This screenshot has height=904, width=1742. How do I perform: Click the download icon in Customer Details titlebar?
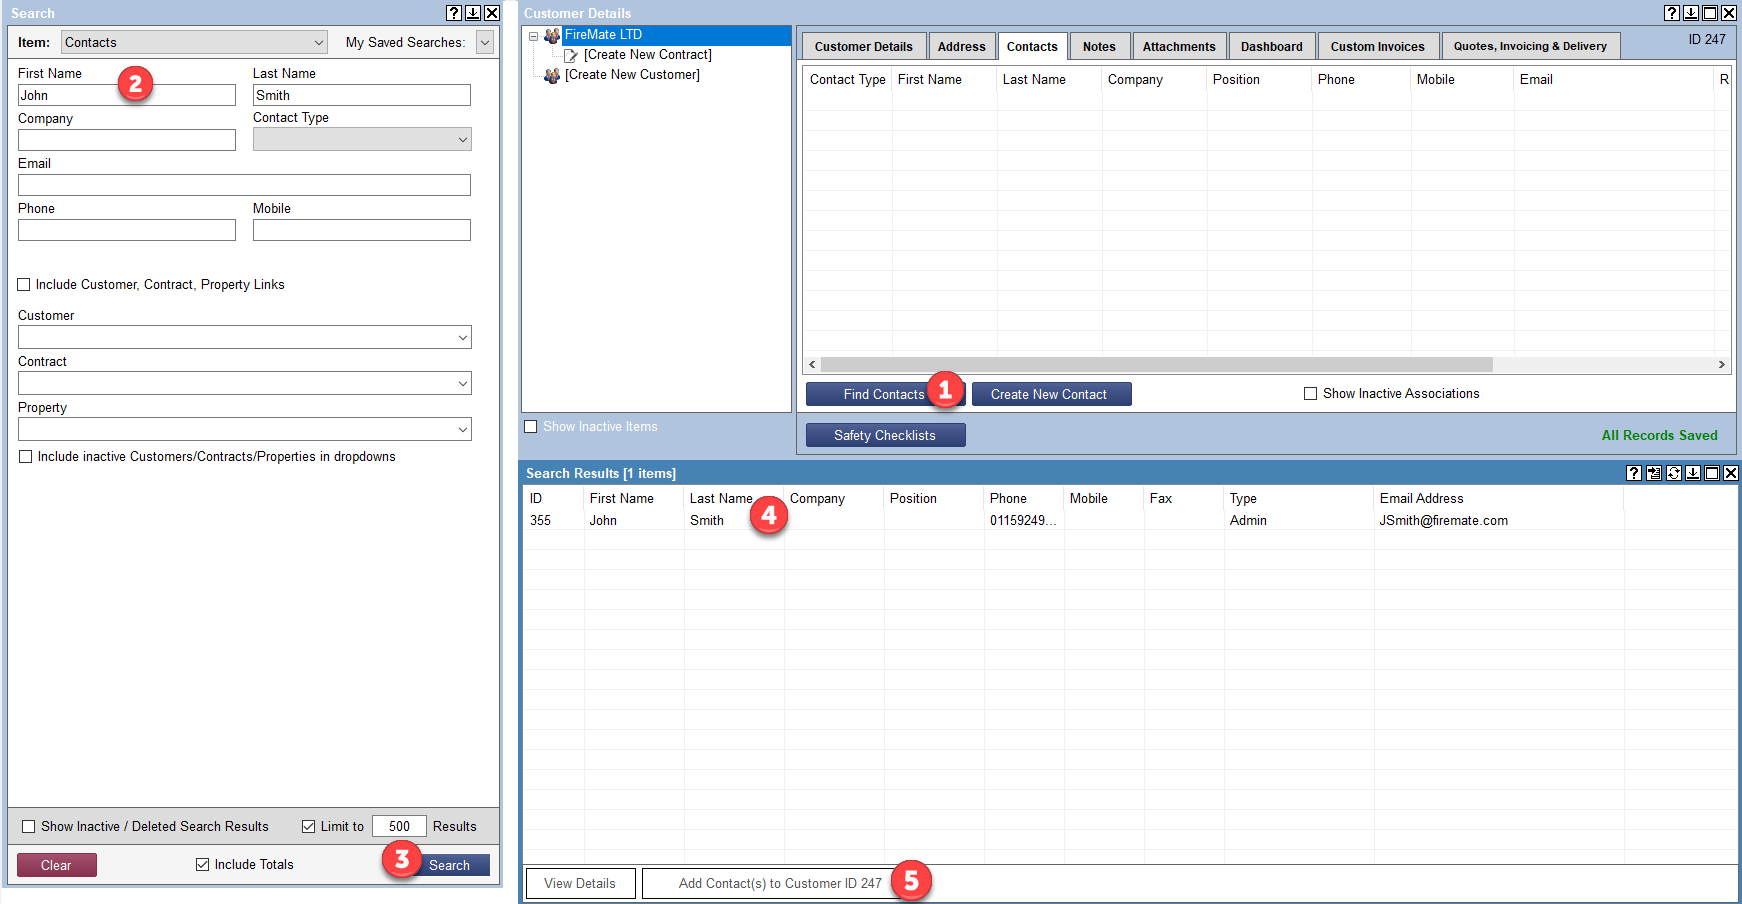(x=1691, y=13)
